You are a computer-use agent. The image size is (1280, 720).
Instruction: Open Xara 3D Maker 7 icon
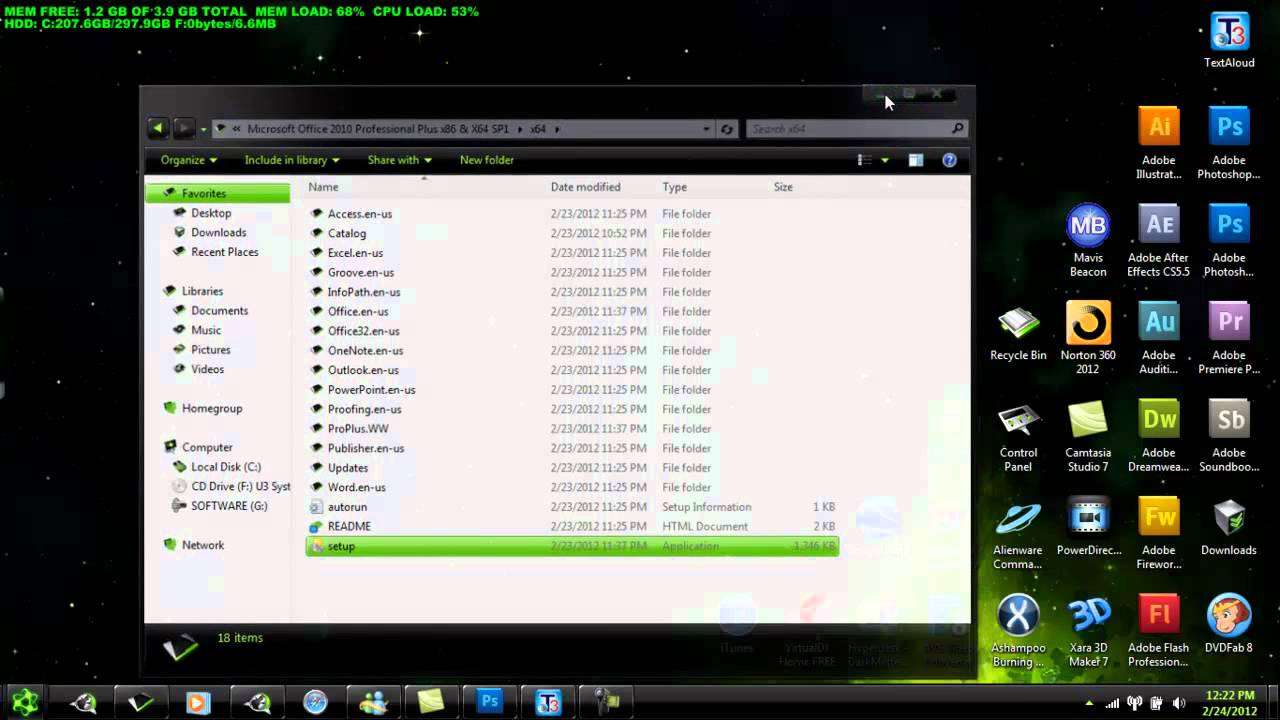pyautogui.click(x=1088, y=632)
